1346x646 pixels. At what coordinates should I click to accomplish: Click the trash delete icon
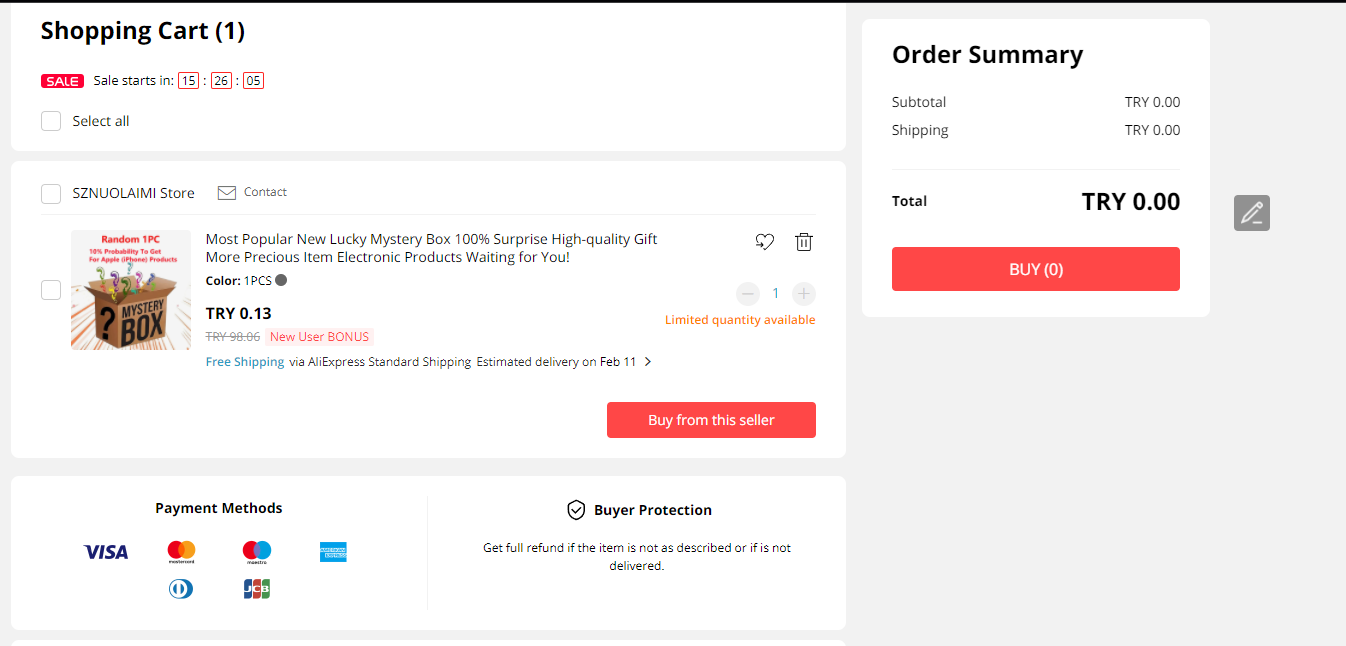804,241
